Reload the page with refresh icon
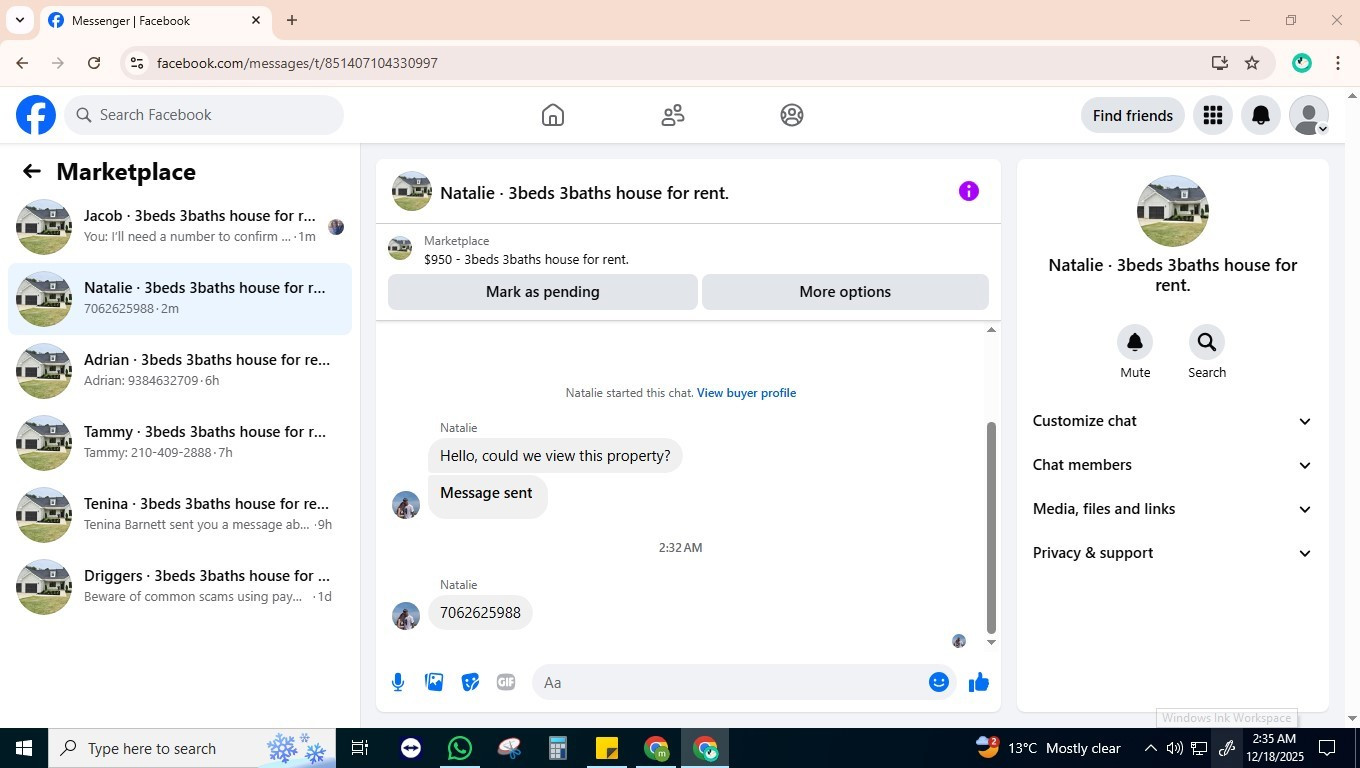 (94, 63)
